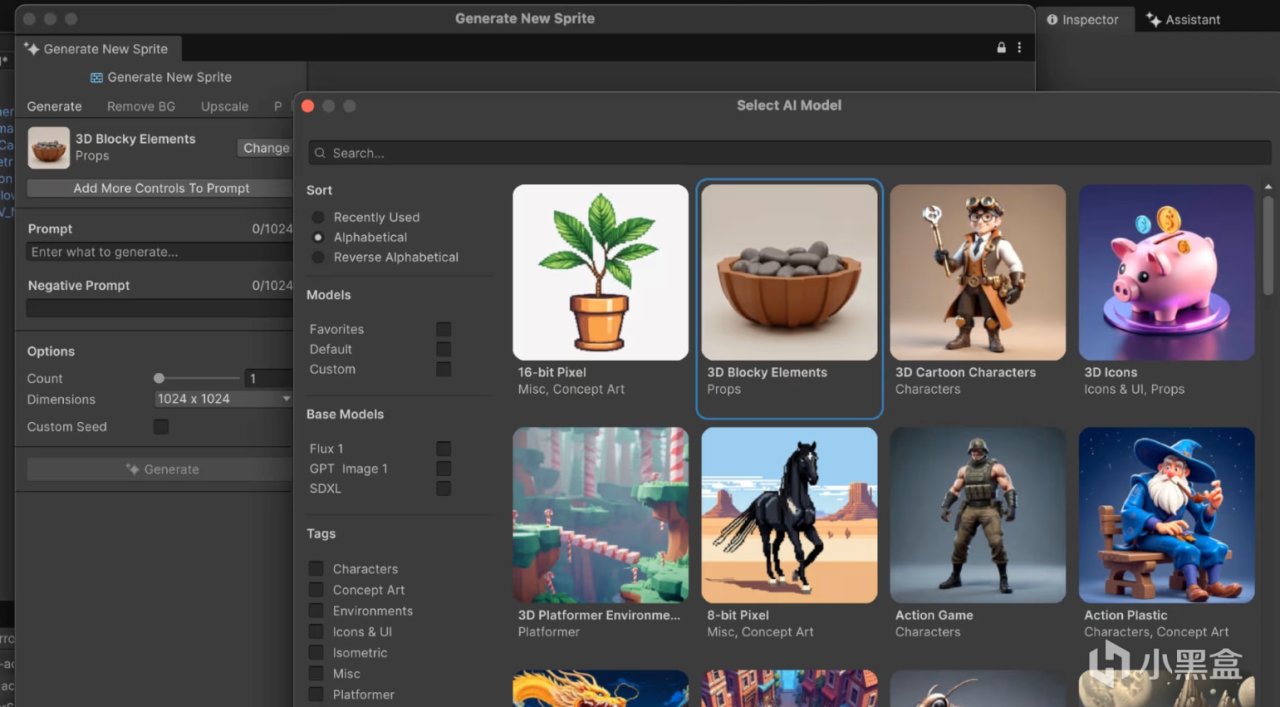Viewport: 1280px width, 707px height.
Task: Click the search magnifier icon in Select AI Model
Action: point(320,153)
